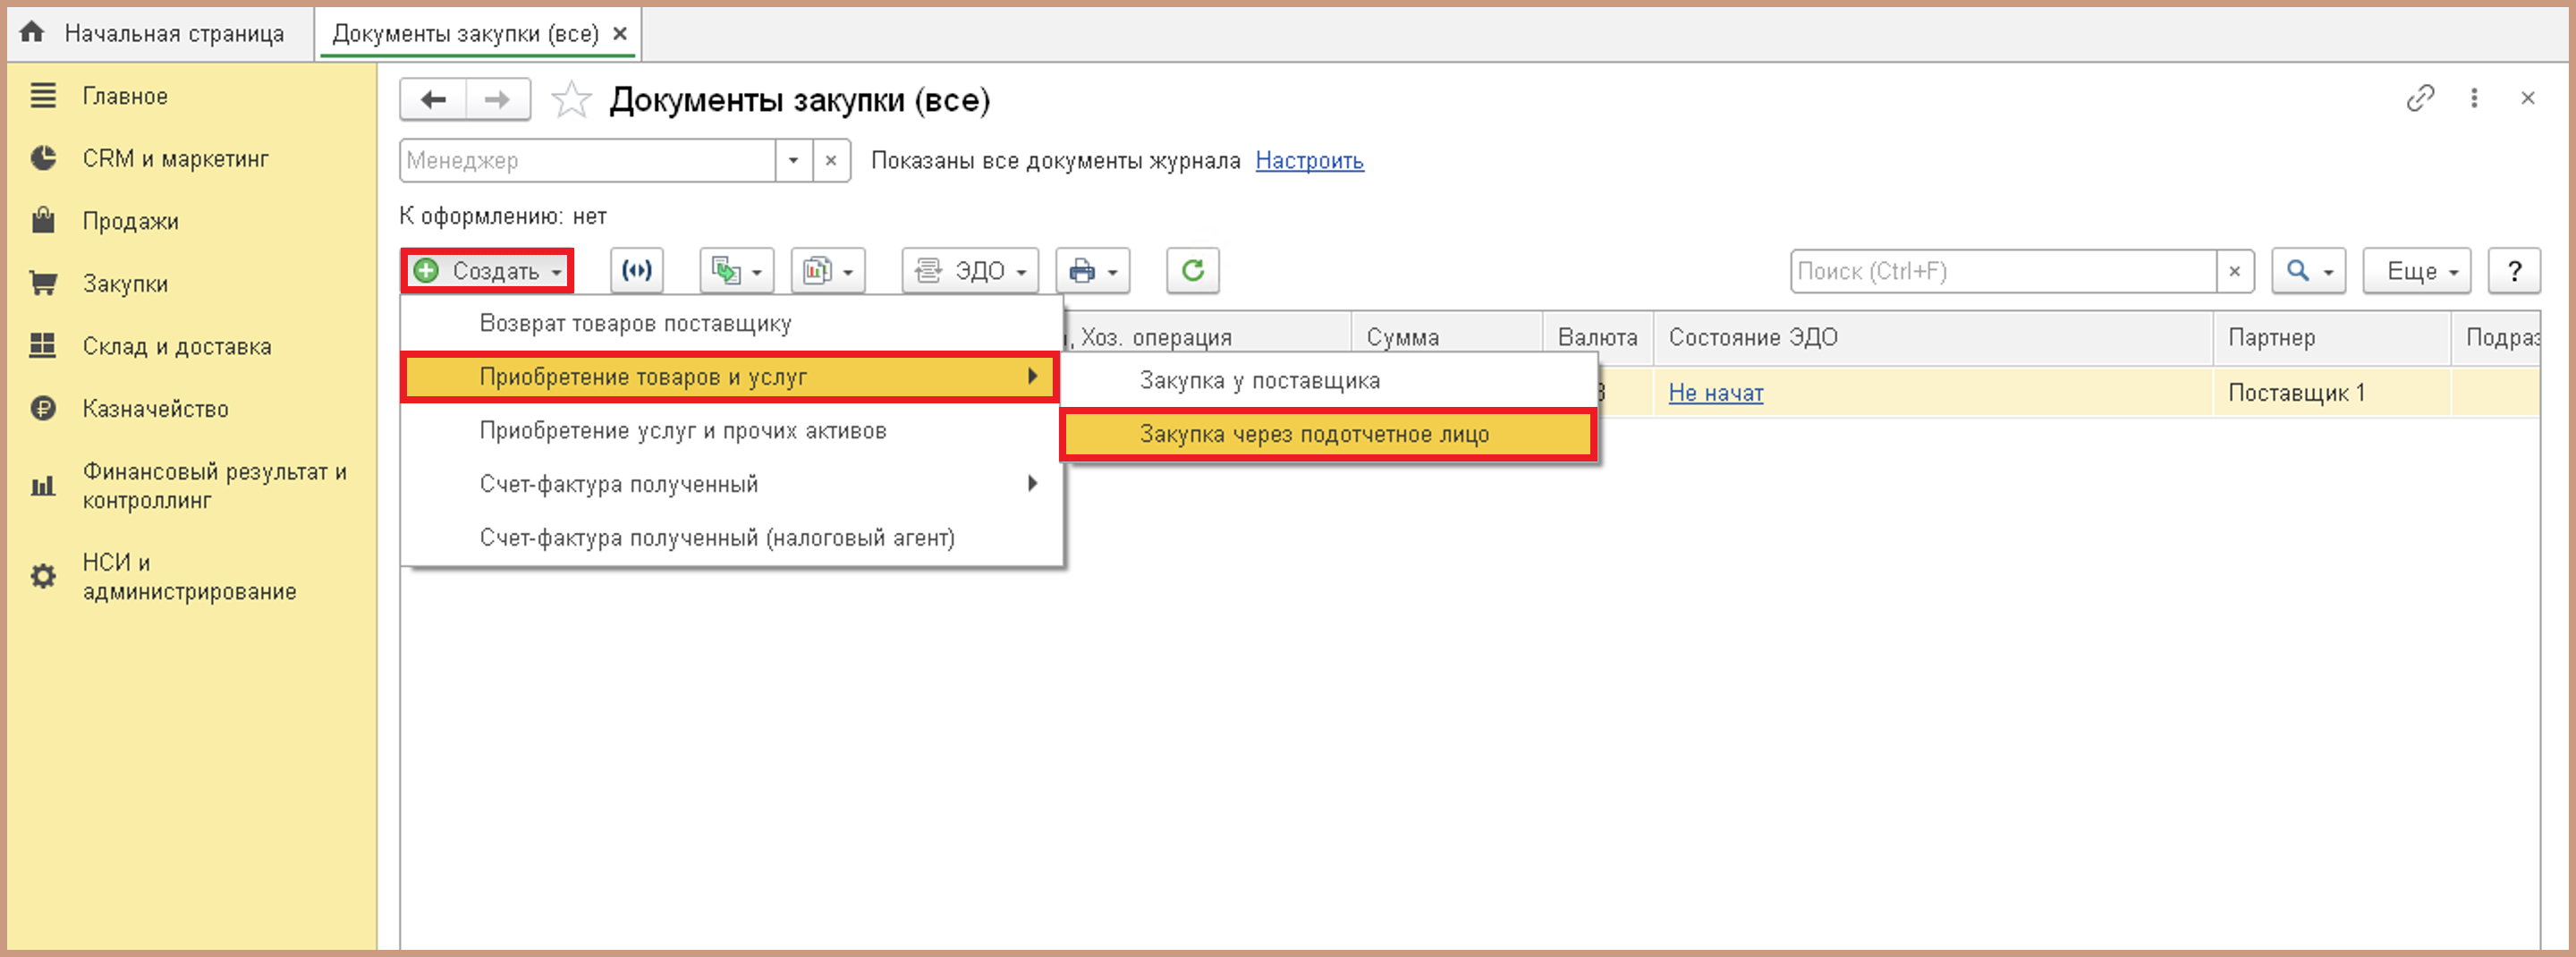
Task: Switch to Документы закупки (все) tab
Action: tap(465, 33)
